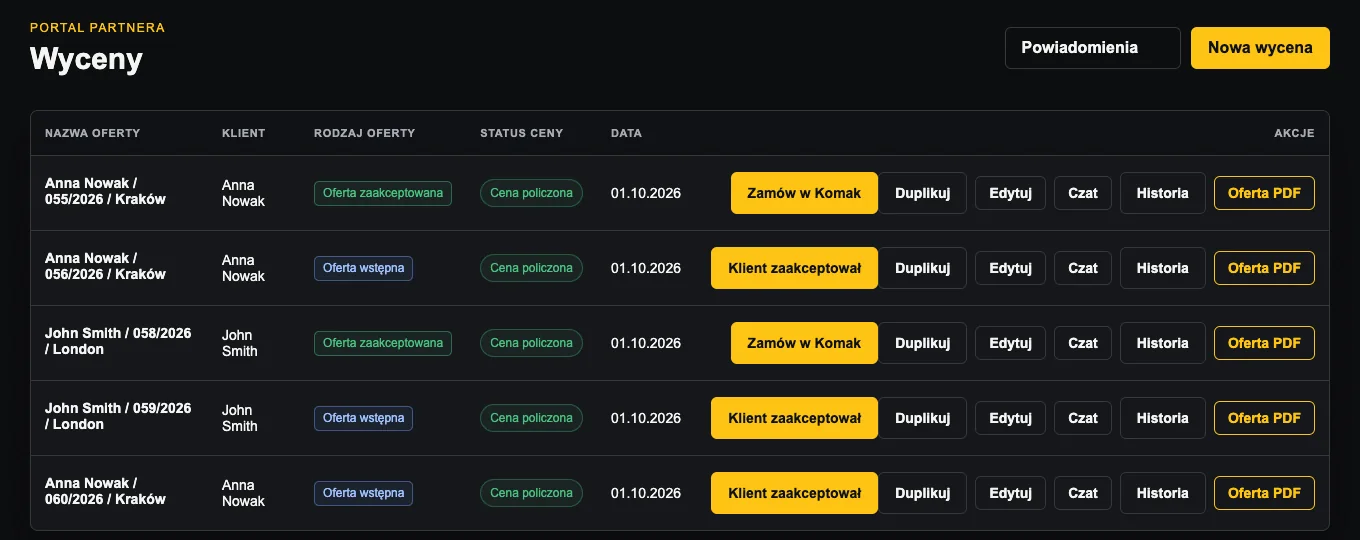Click offer name Anna Nowak / 056/2026 / Kraków
This screenshot has width=1360, height=540.
pyautogui.click(x=105, y=266)
